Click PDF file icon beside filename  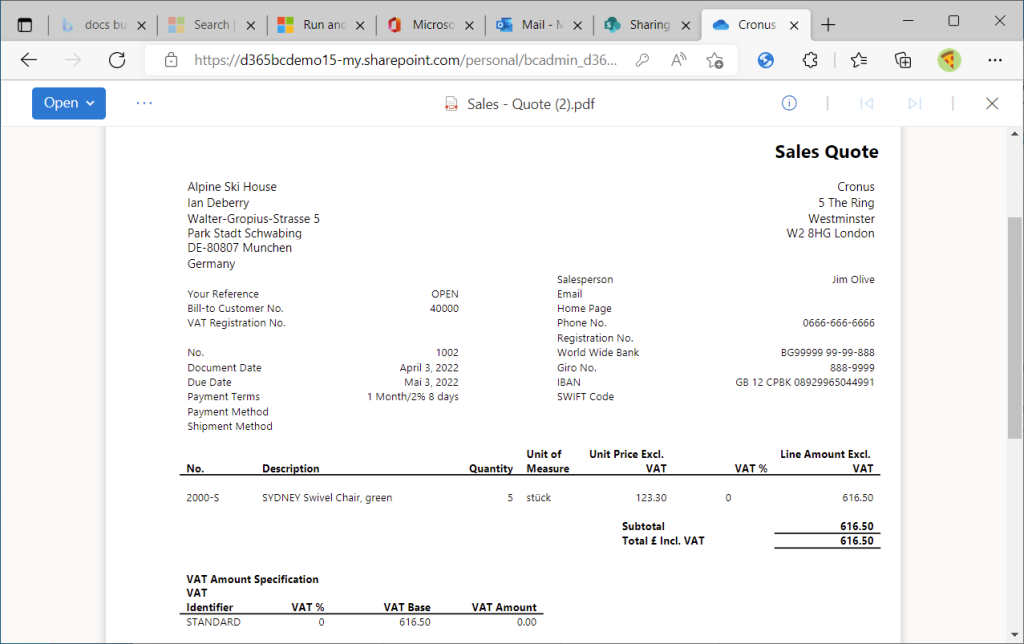[x=451, y=104]
